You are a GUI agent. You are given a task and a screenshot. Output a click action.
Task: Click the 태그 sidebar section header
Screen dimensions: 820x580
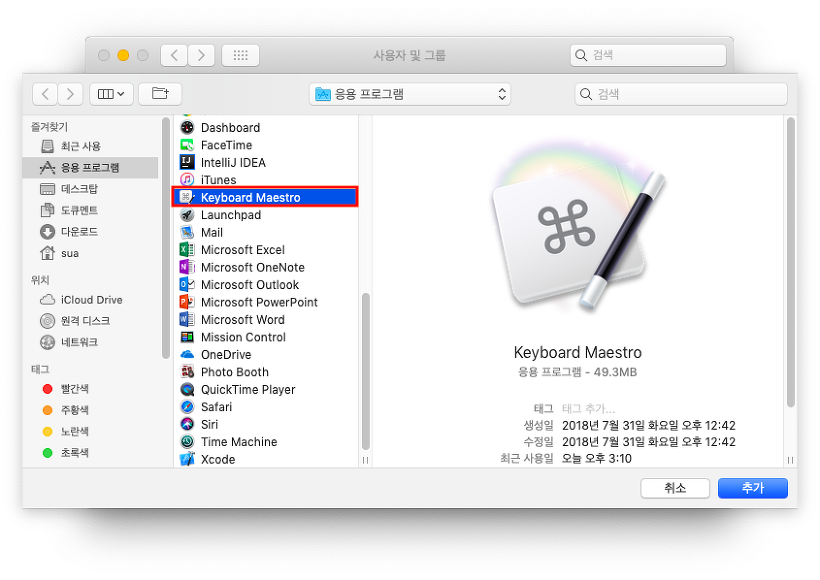pyautogui.click(x=40, y=369)
